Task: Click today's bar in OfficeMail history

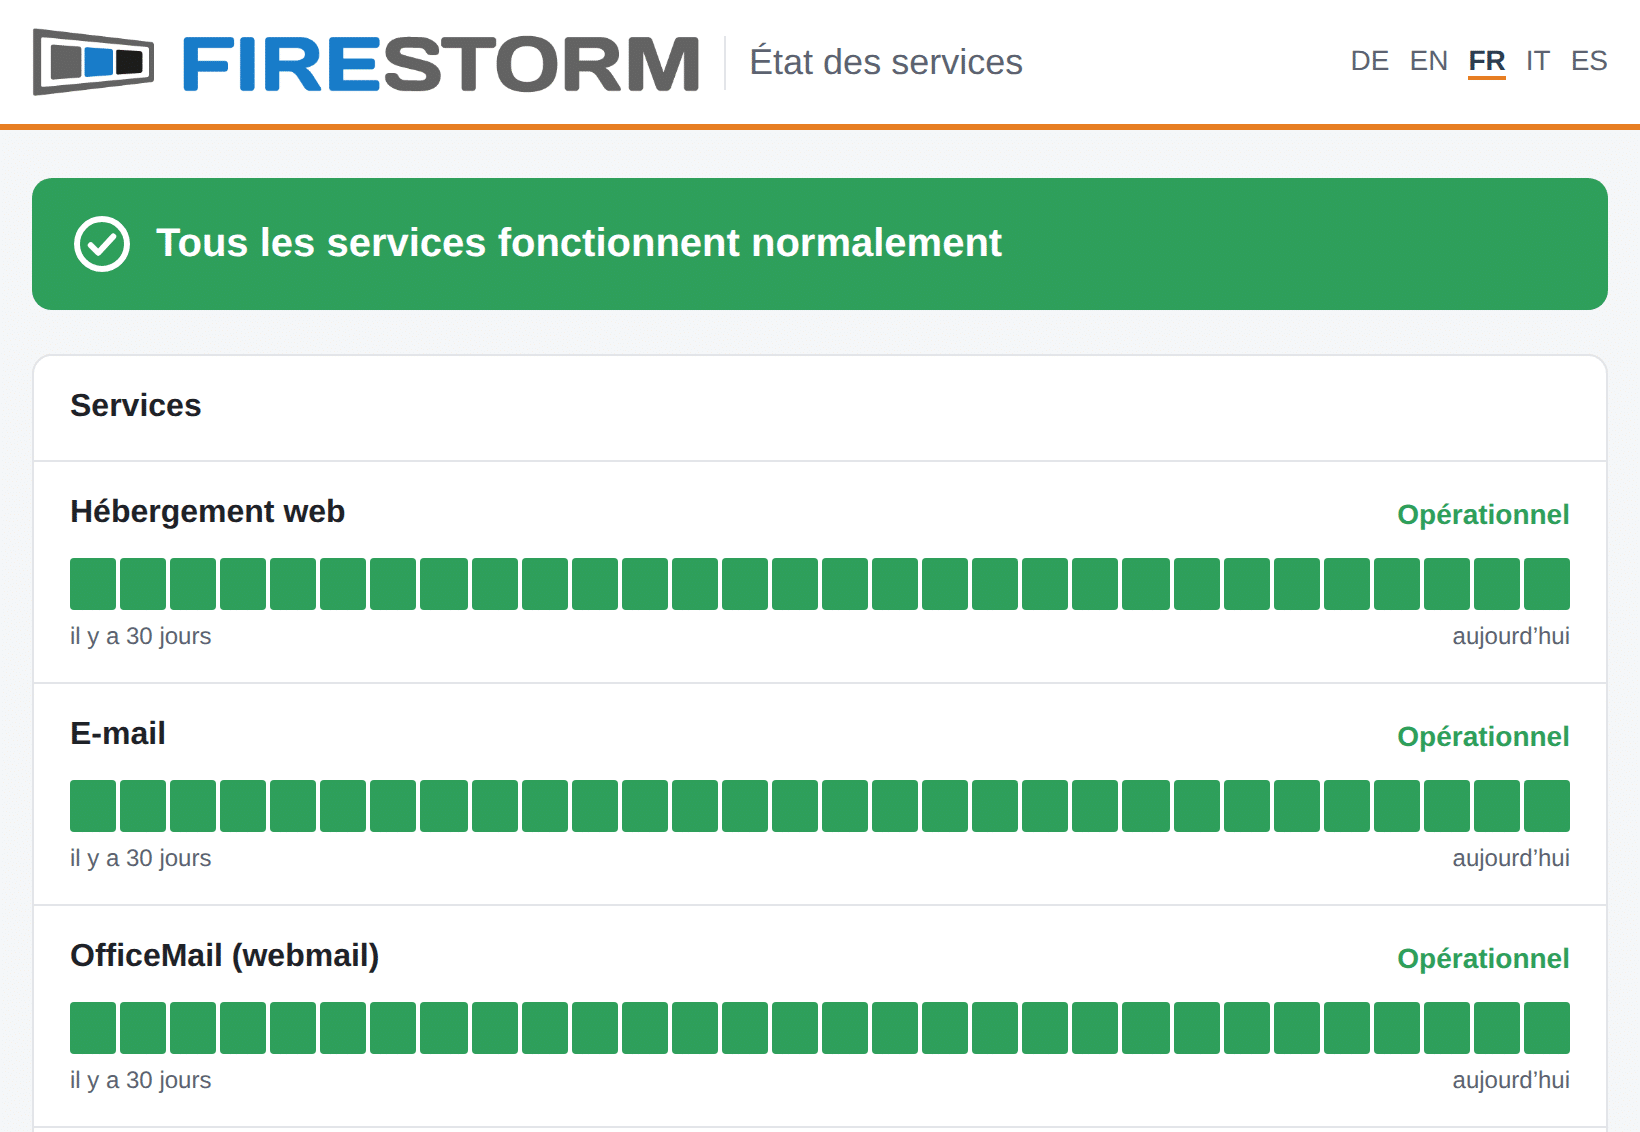Action: point(1547,1028)
